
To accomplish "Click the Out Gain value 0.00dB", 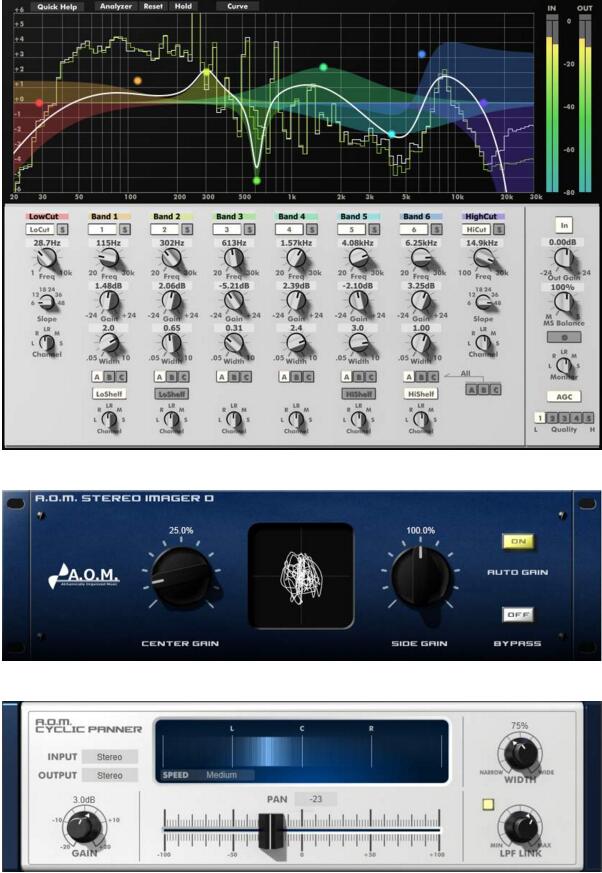I will pyautogui.click(x=562, y=243).
